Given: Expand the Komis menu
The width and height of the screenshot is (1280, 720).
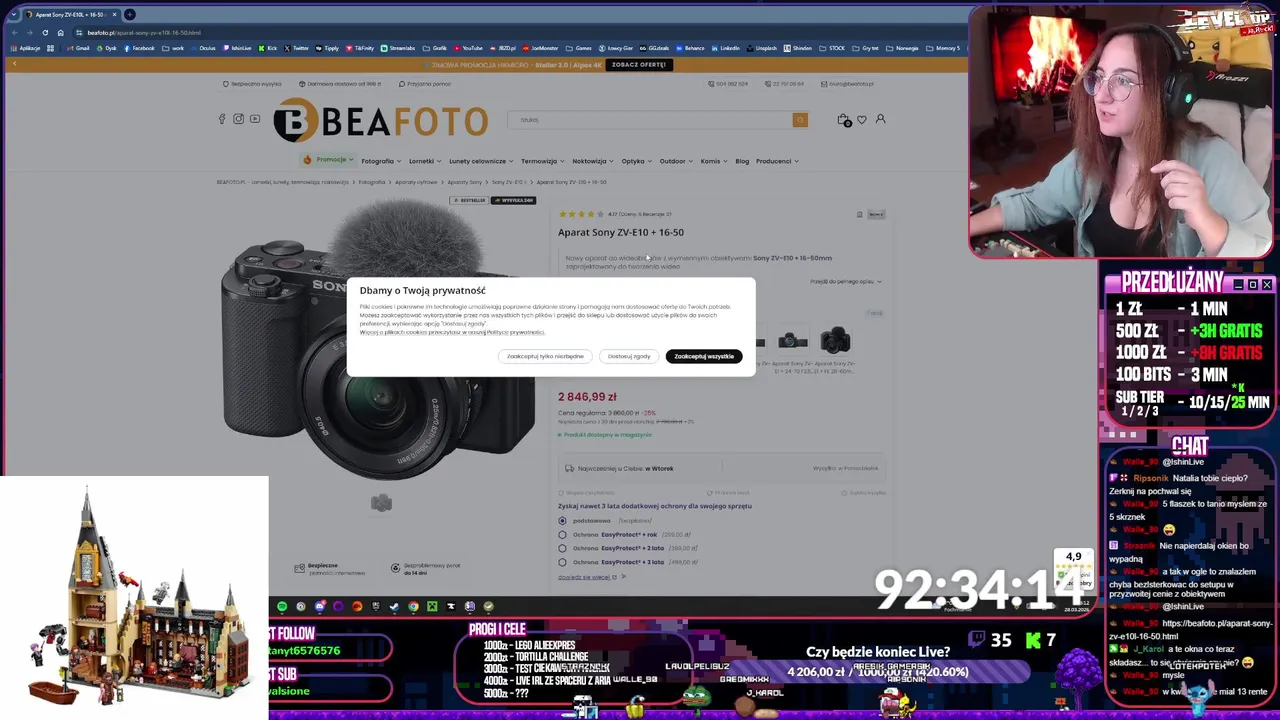Looking at the screenshot, I should pyautogui.click(x=714, y=161).
